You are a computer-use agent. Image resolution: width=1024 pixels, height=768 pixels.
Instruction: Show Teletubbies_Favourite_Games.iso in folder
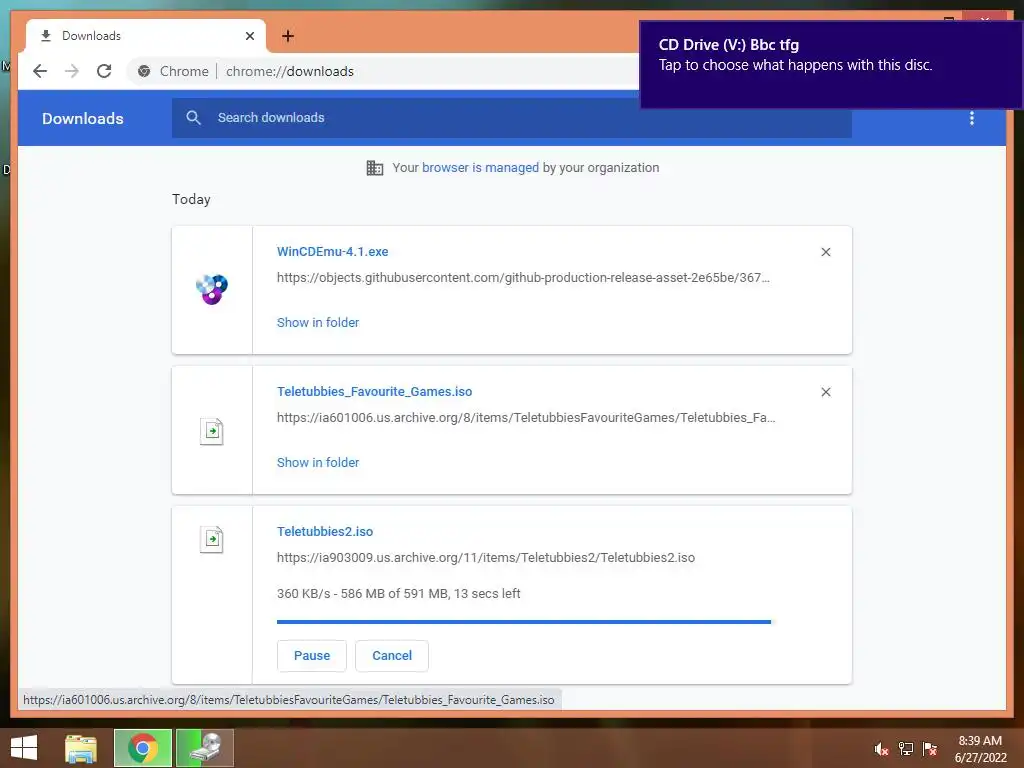318,462
